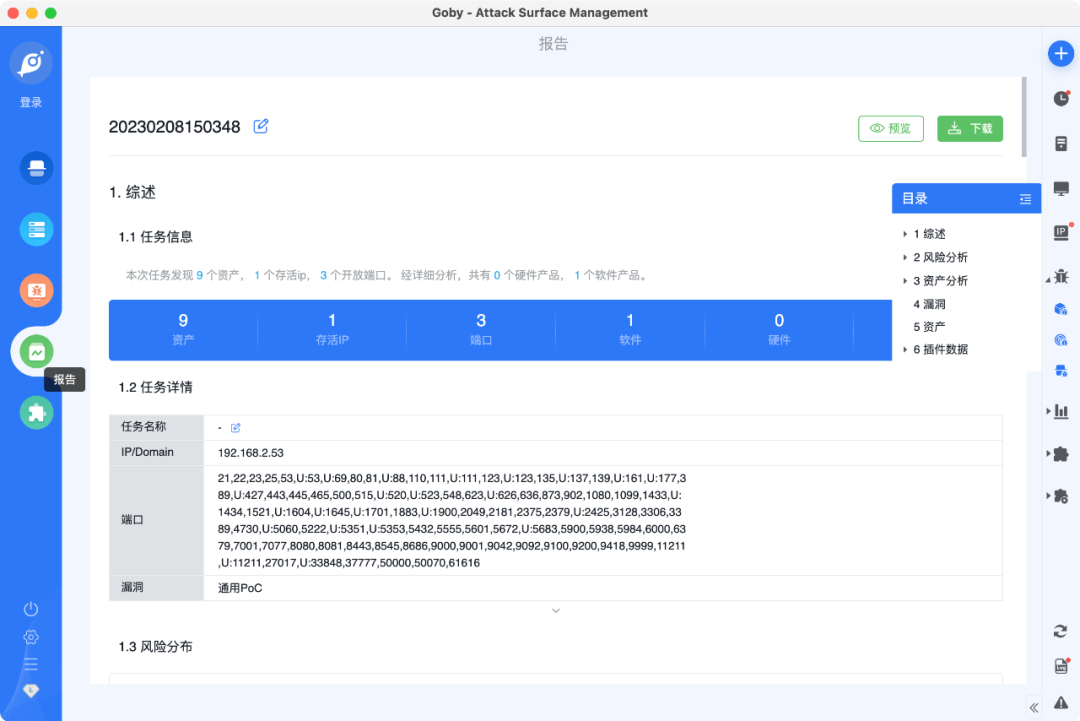Click the 9 资产 stat tile

pos(183,329)
